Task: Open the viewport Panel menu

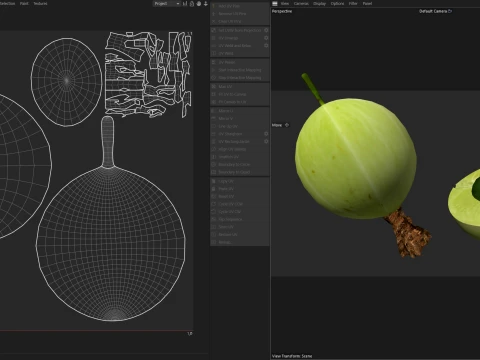Action: pos(367,3)
